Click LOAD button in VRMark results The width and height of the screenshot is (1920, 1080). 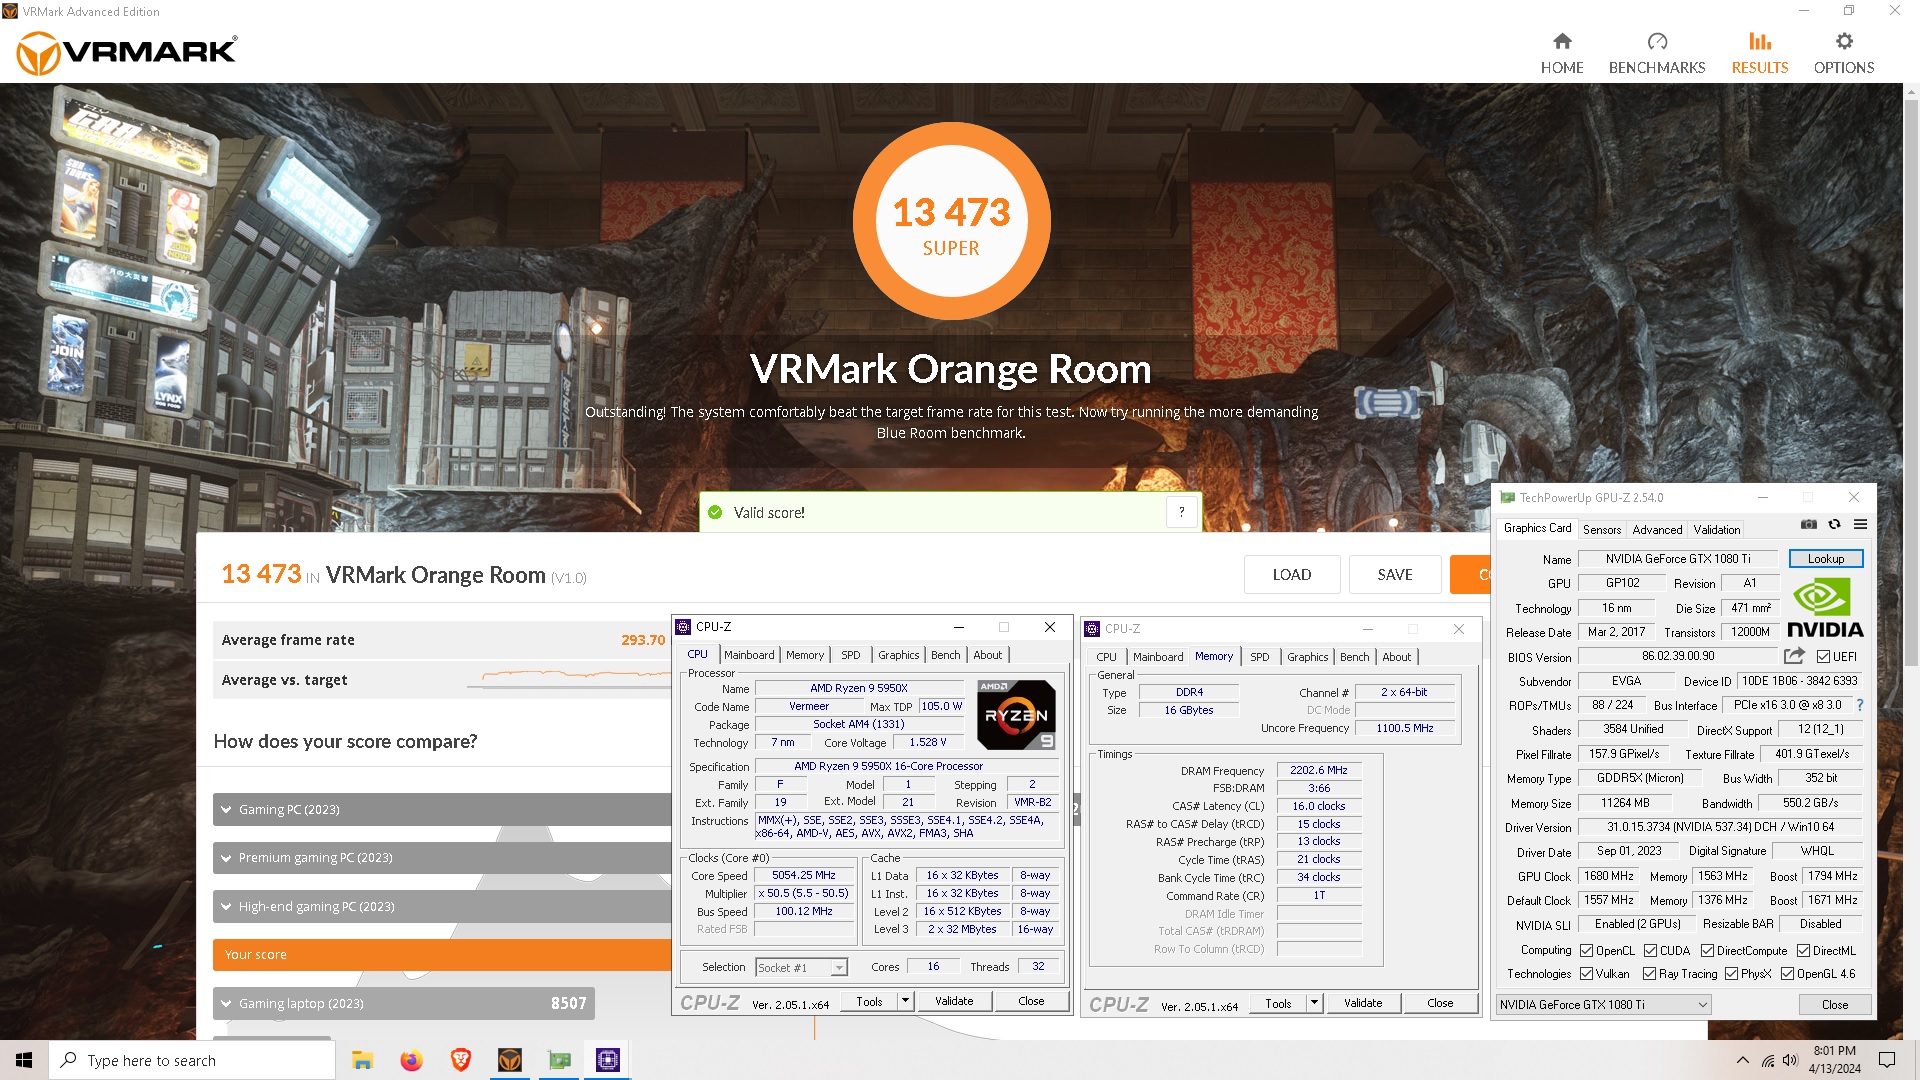click(x=1292, y=575)
